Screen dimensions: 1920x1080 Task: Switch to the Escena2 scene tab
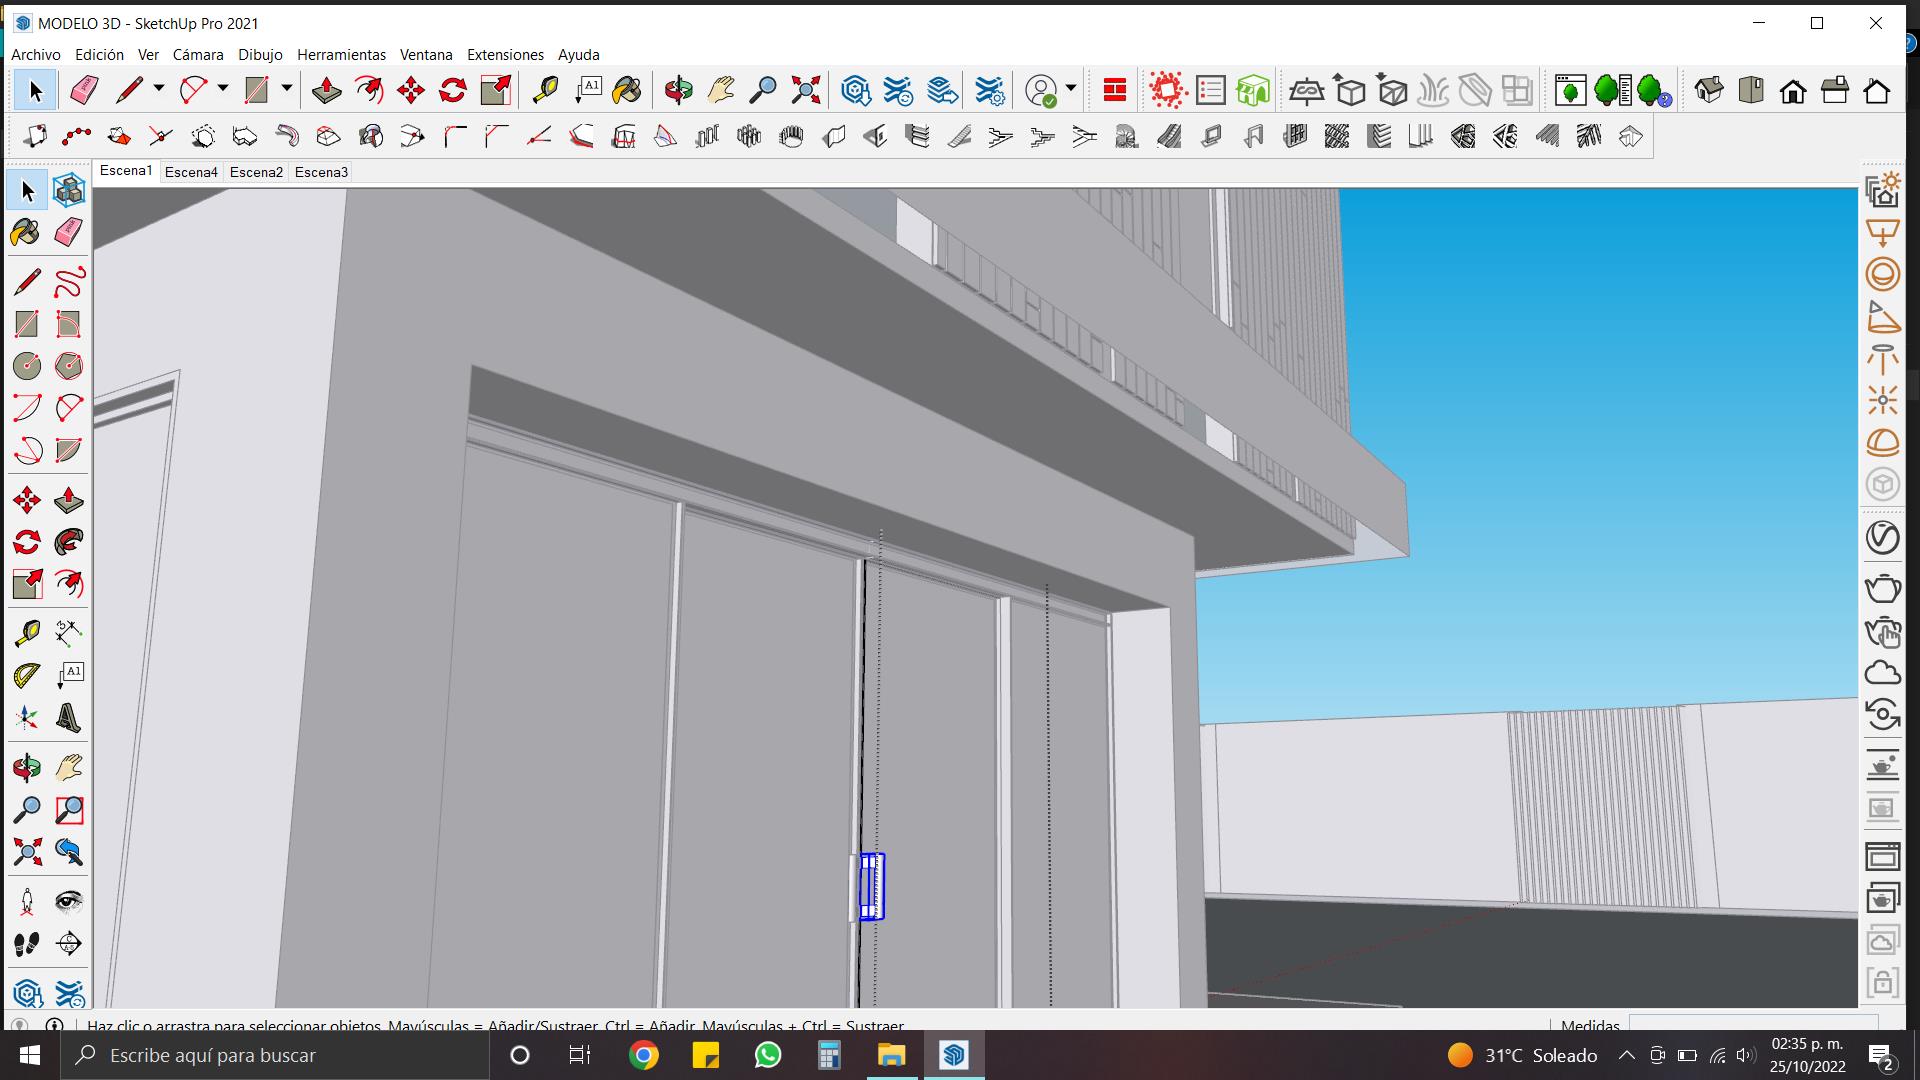tap(256, 172)
